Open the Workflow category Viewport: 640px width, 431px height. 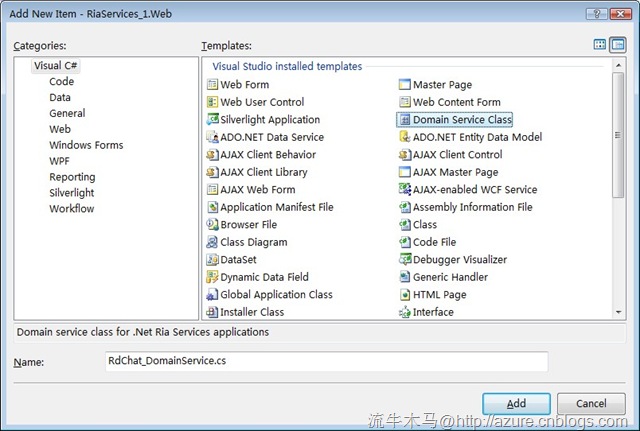pos(72,209)
